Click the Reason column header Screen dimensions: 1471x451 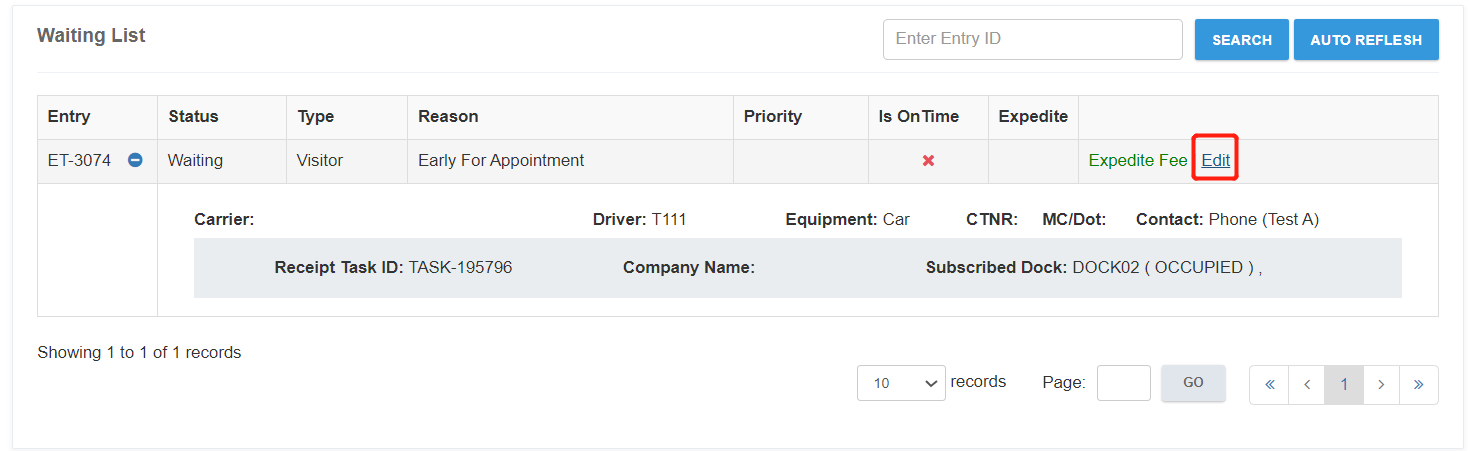coord(448,116)
